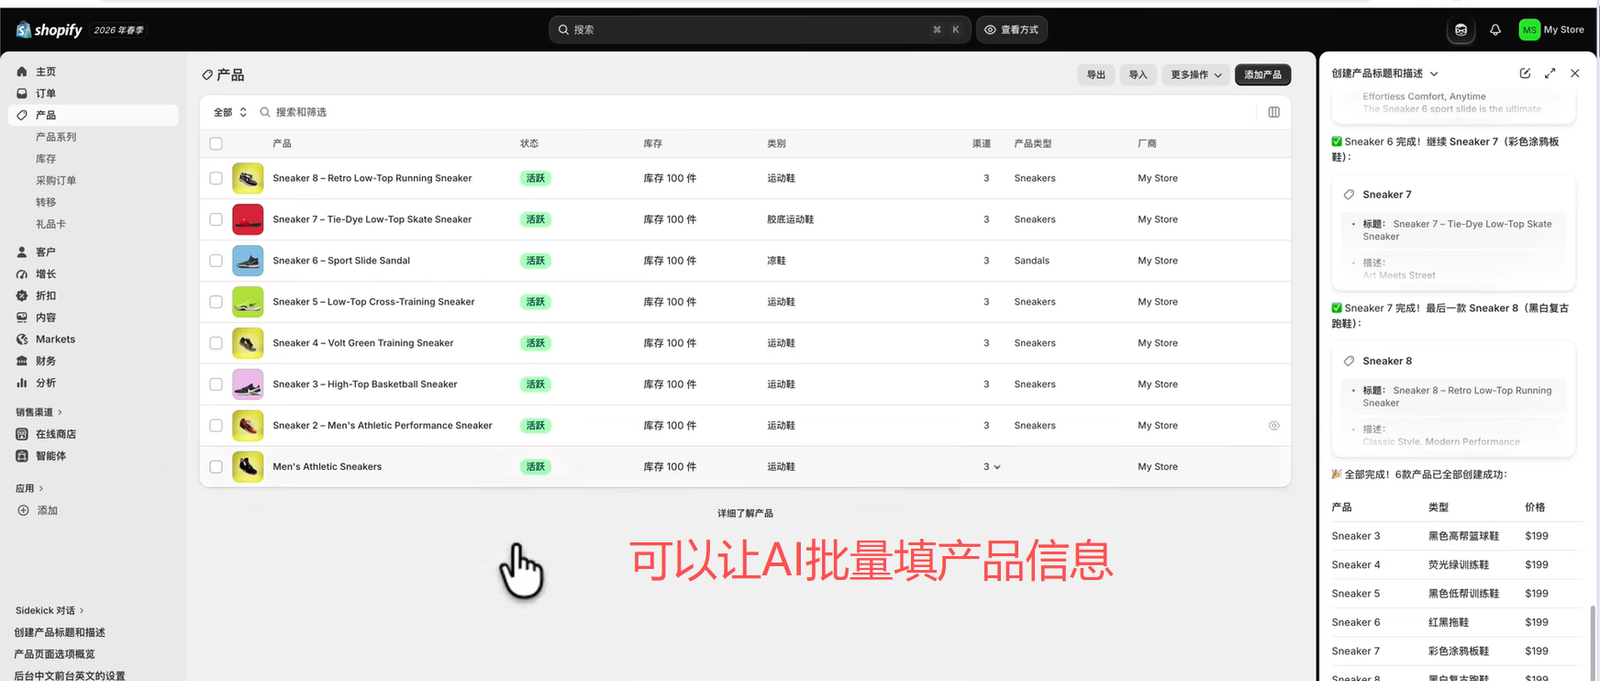Screen dimensions: 1600x681
Task: Open the Sidekick assistant icon in top bar
Action: [1461, 30]
